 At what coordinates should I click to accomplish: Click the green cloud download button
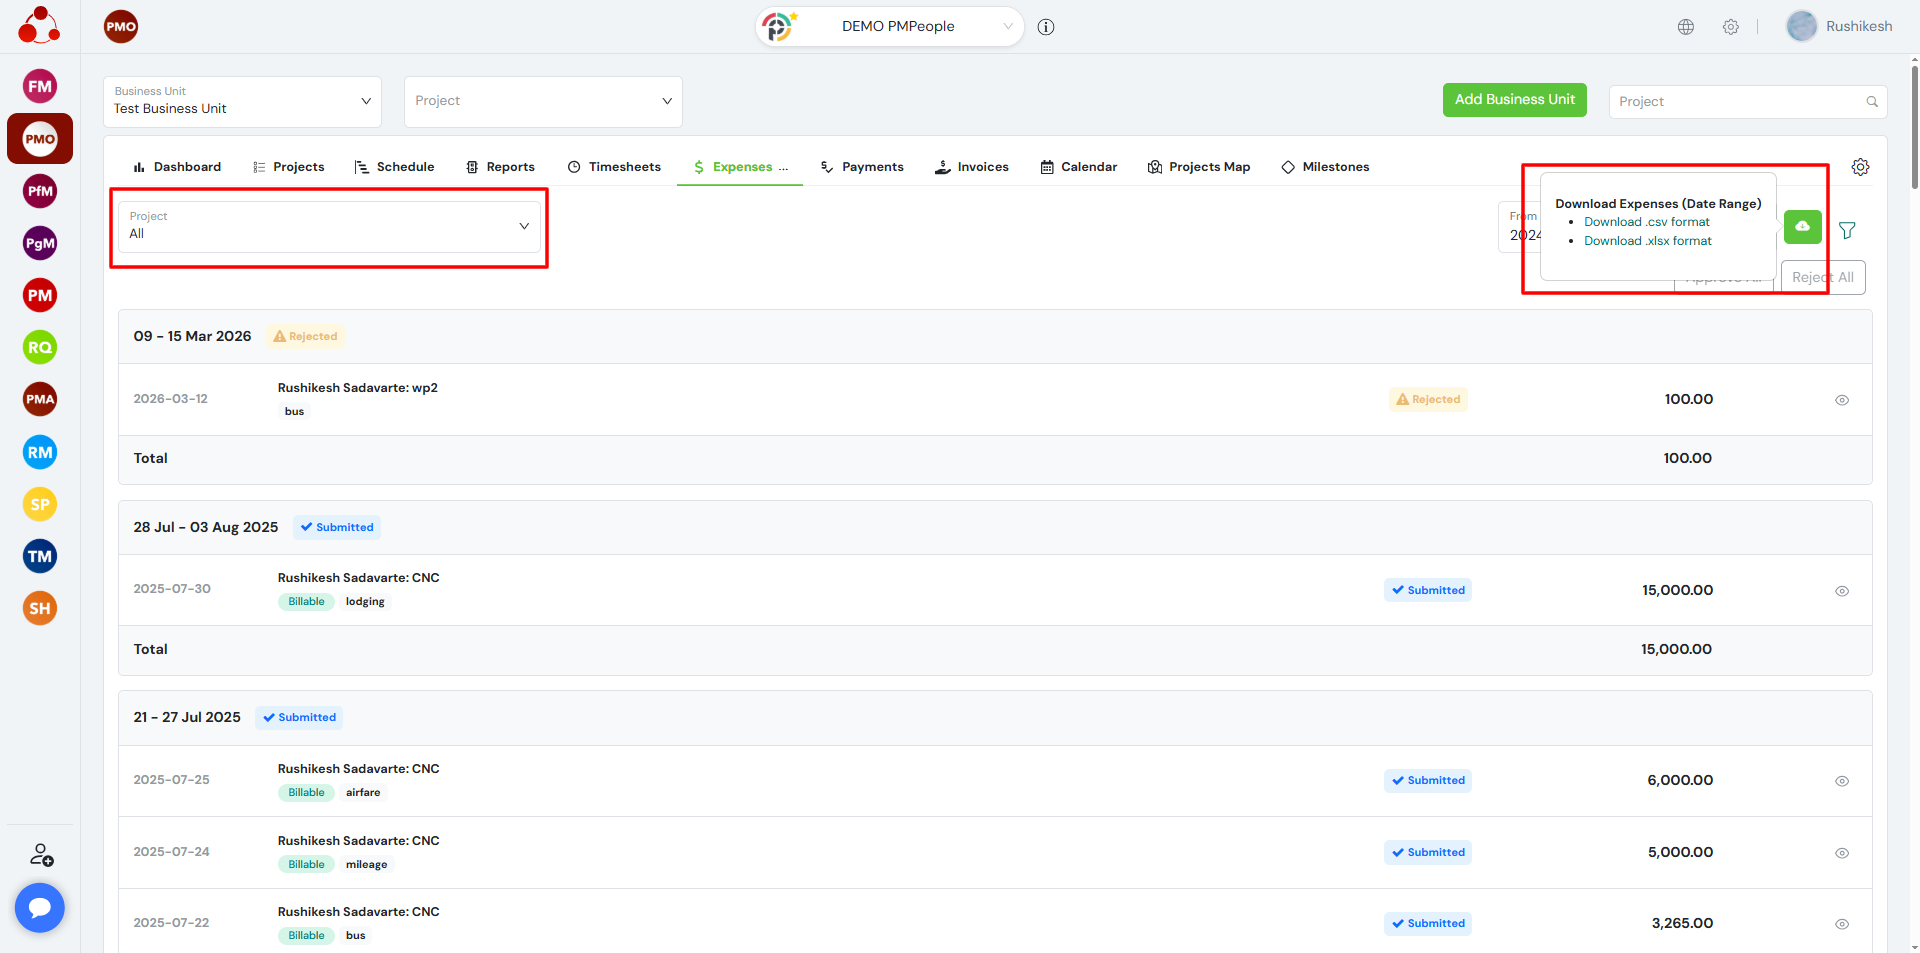[1802, 227]
